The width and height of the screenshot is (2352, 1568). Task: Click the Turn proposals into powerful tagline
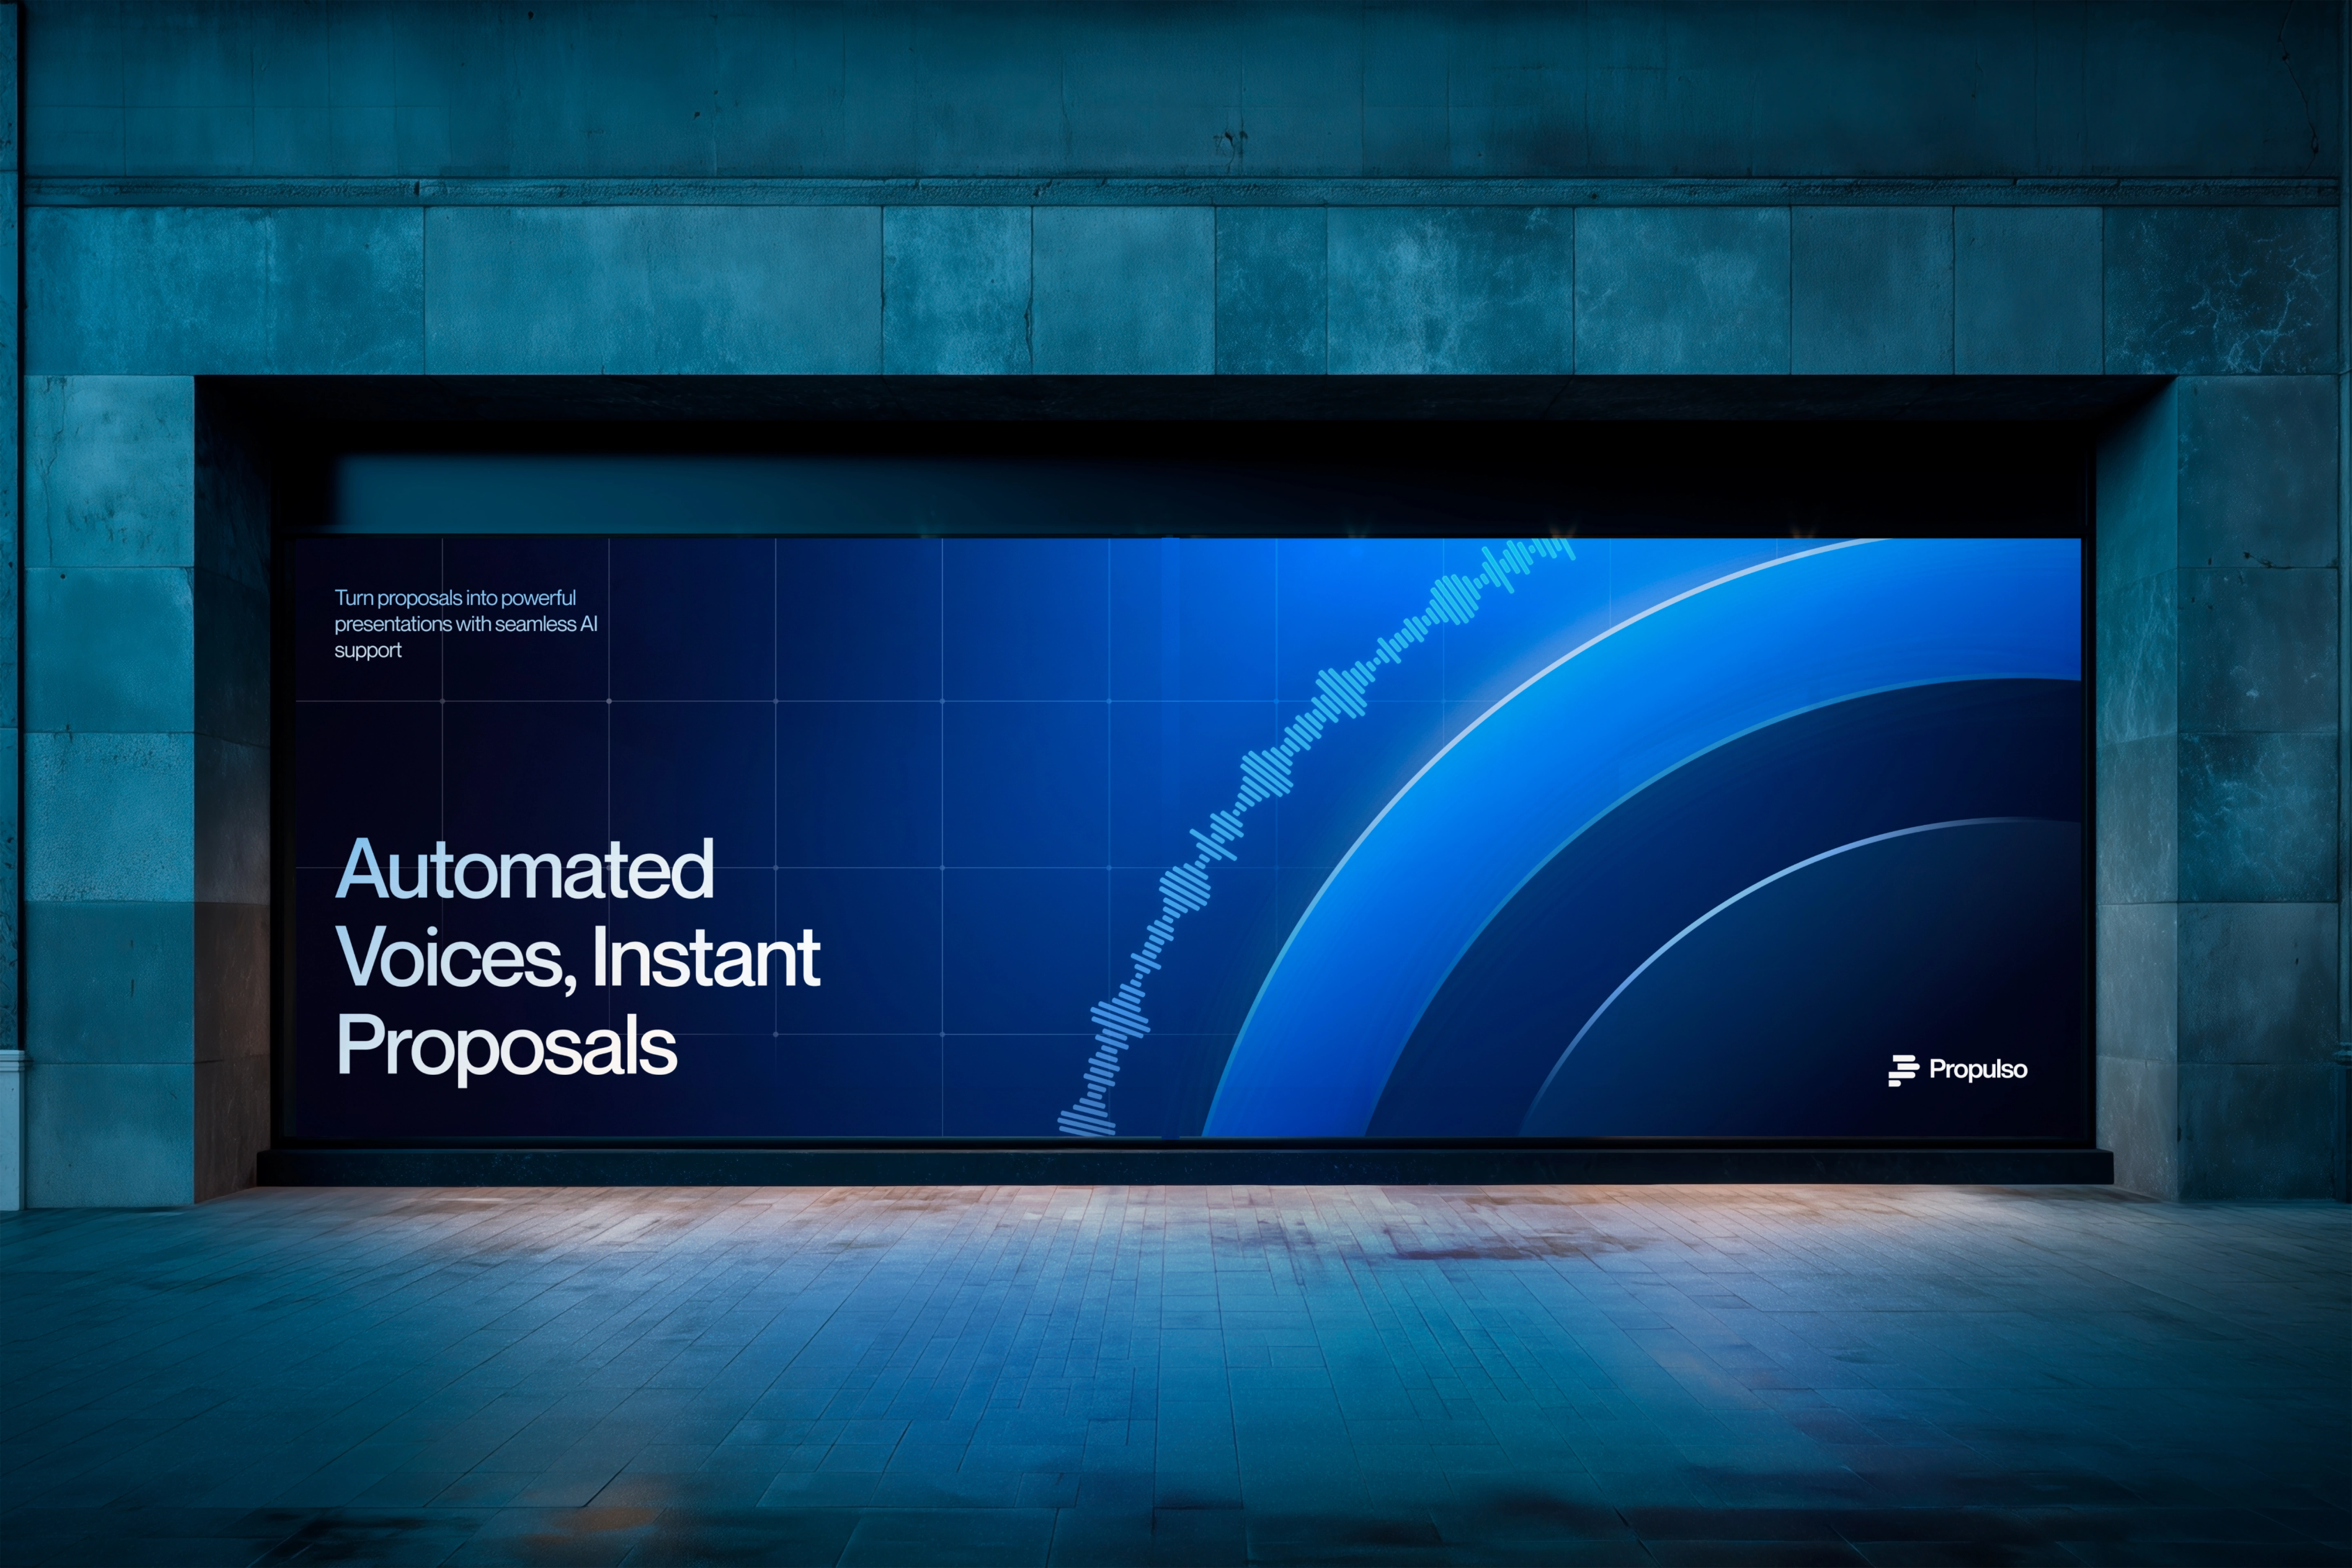(455, 598)
